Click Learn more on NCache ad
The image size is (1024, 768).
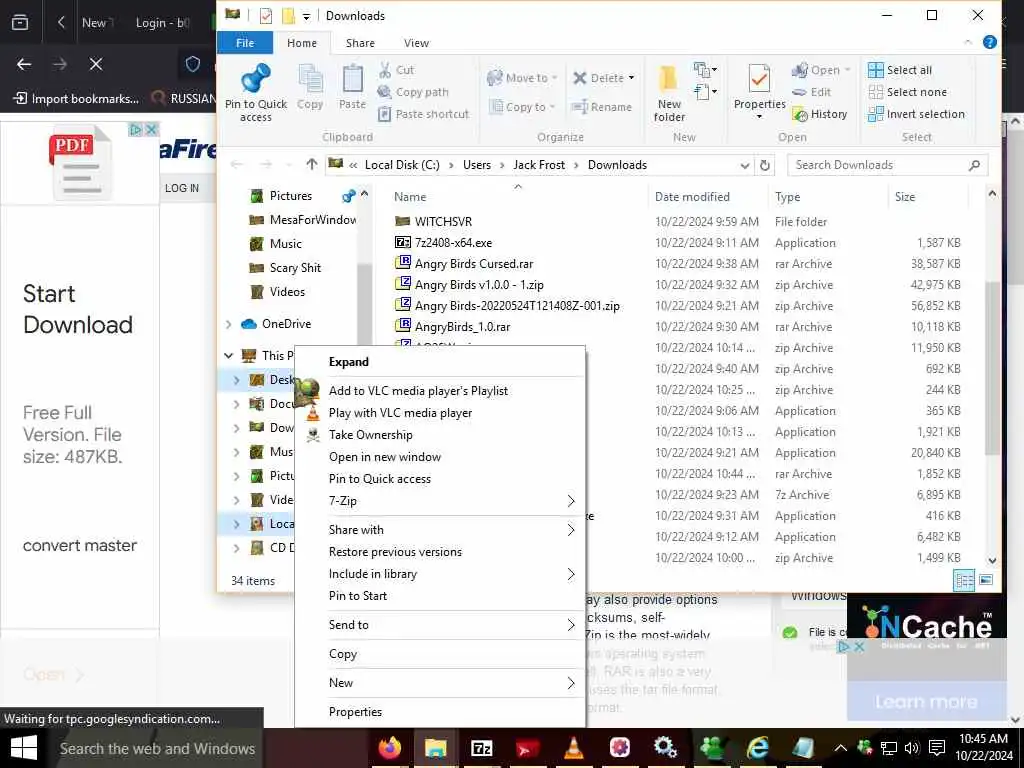click(926, 701)
